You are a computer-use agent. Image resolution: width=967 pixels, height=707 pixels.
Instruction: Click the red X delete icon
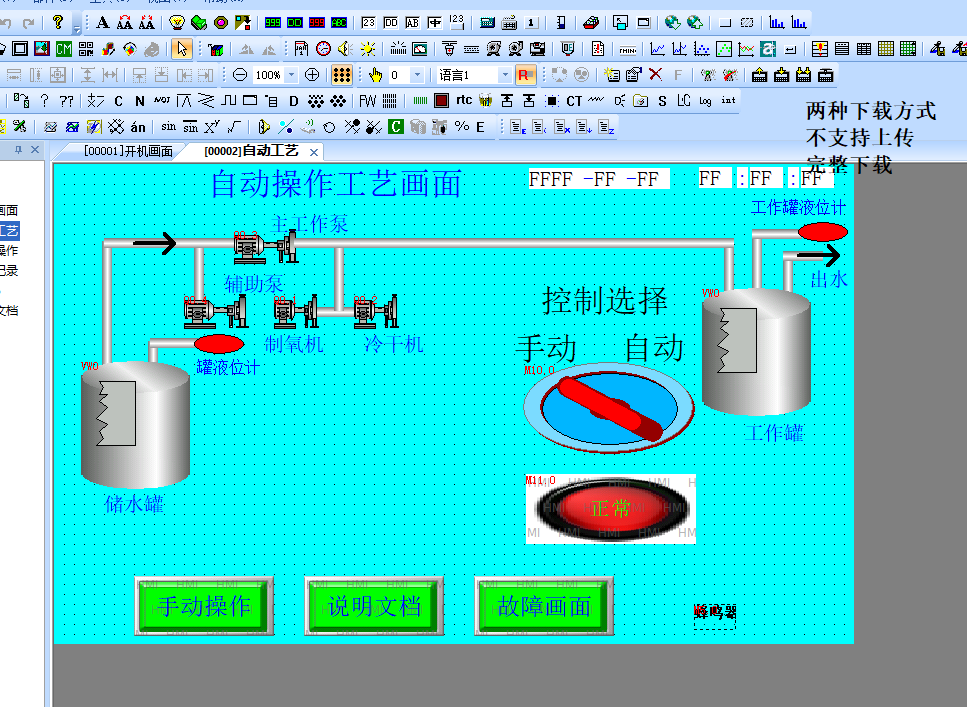[655, 75]
